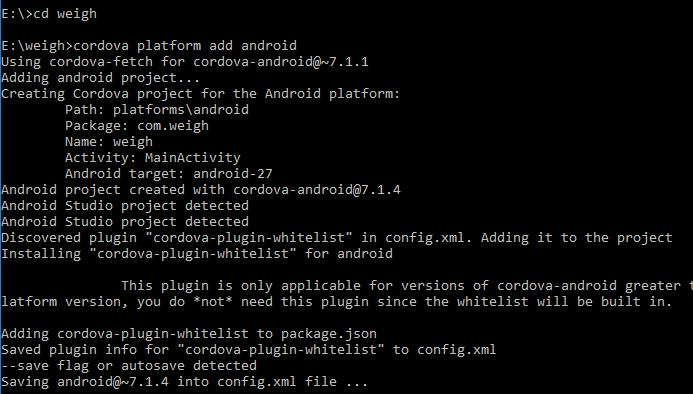The height and width of the screenshot is (394, 693).
Task: Click the "Adding android project..." line
Action: click(100, 78)
